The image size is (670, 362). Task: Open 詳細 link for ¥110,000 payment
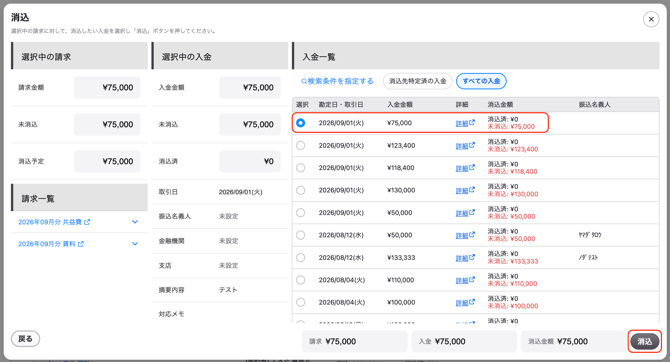click(465, 280)
